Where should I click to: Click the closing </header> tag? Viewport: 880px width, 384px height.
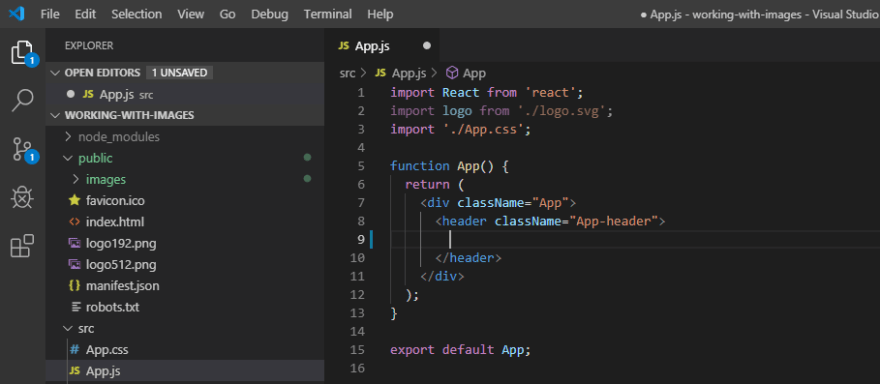468,258
